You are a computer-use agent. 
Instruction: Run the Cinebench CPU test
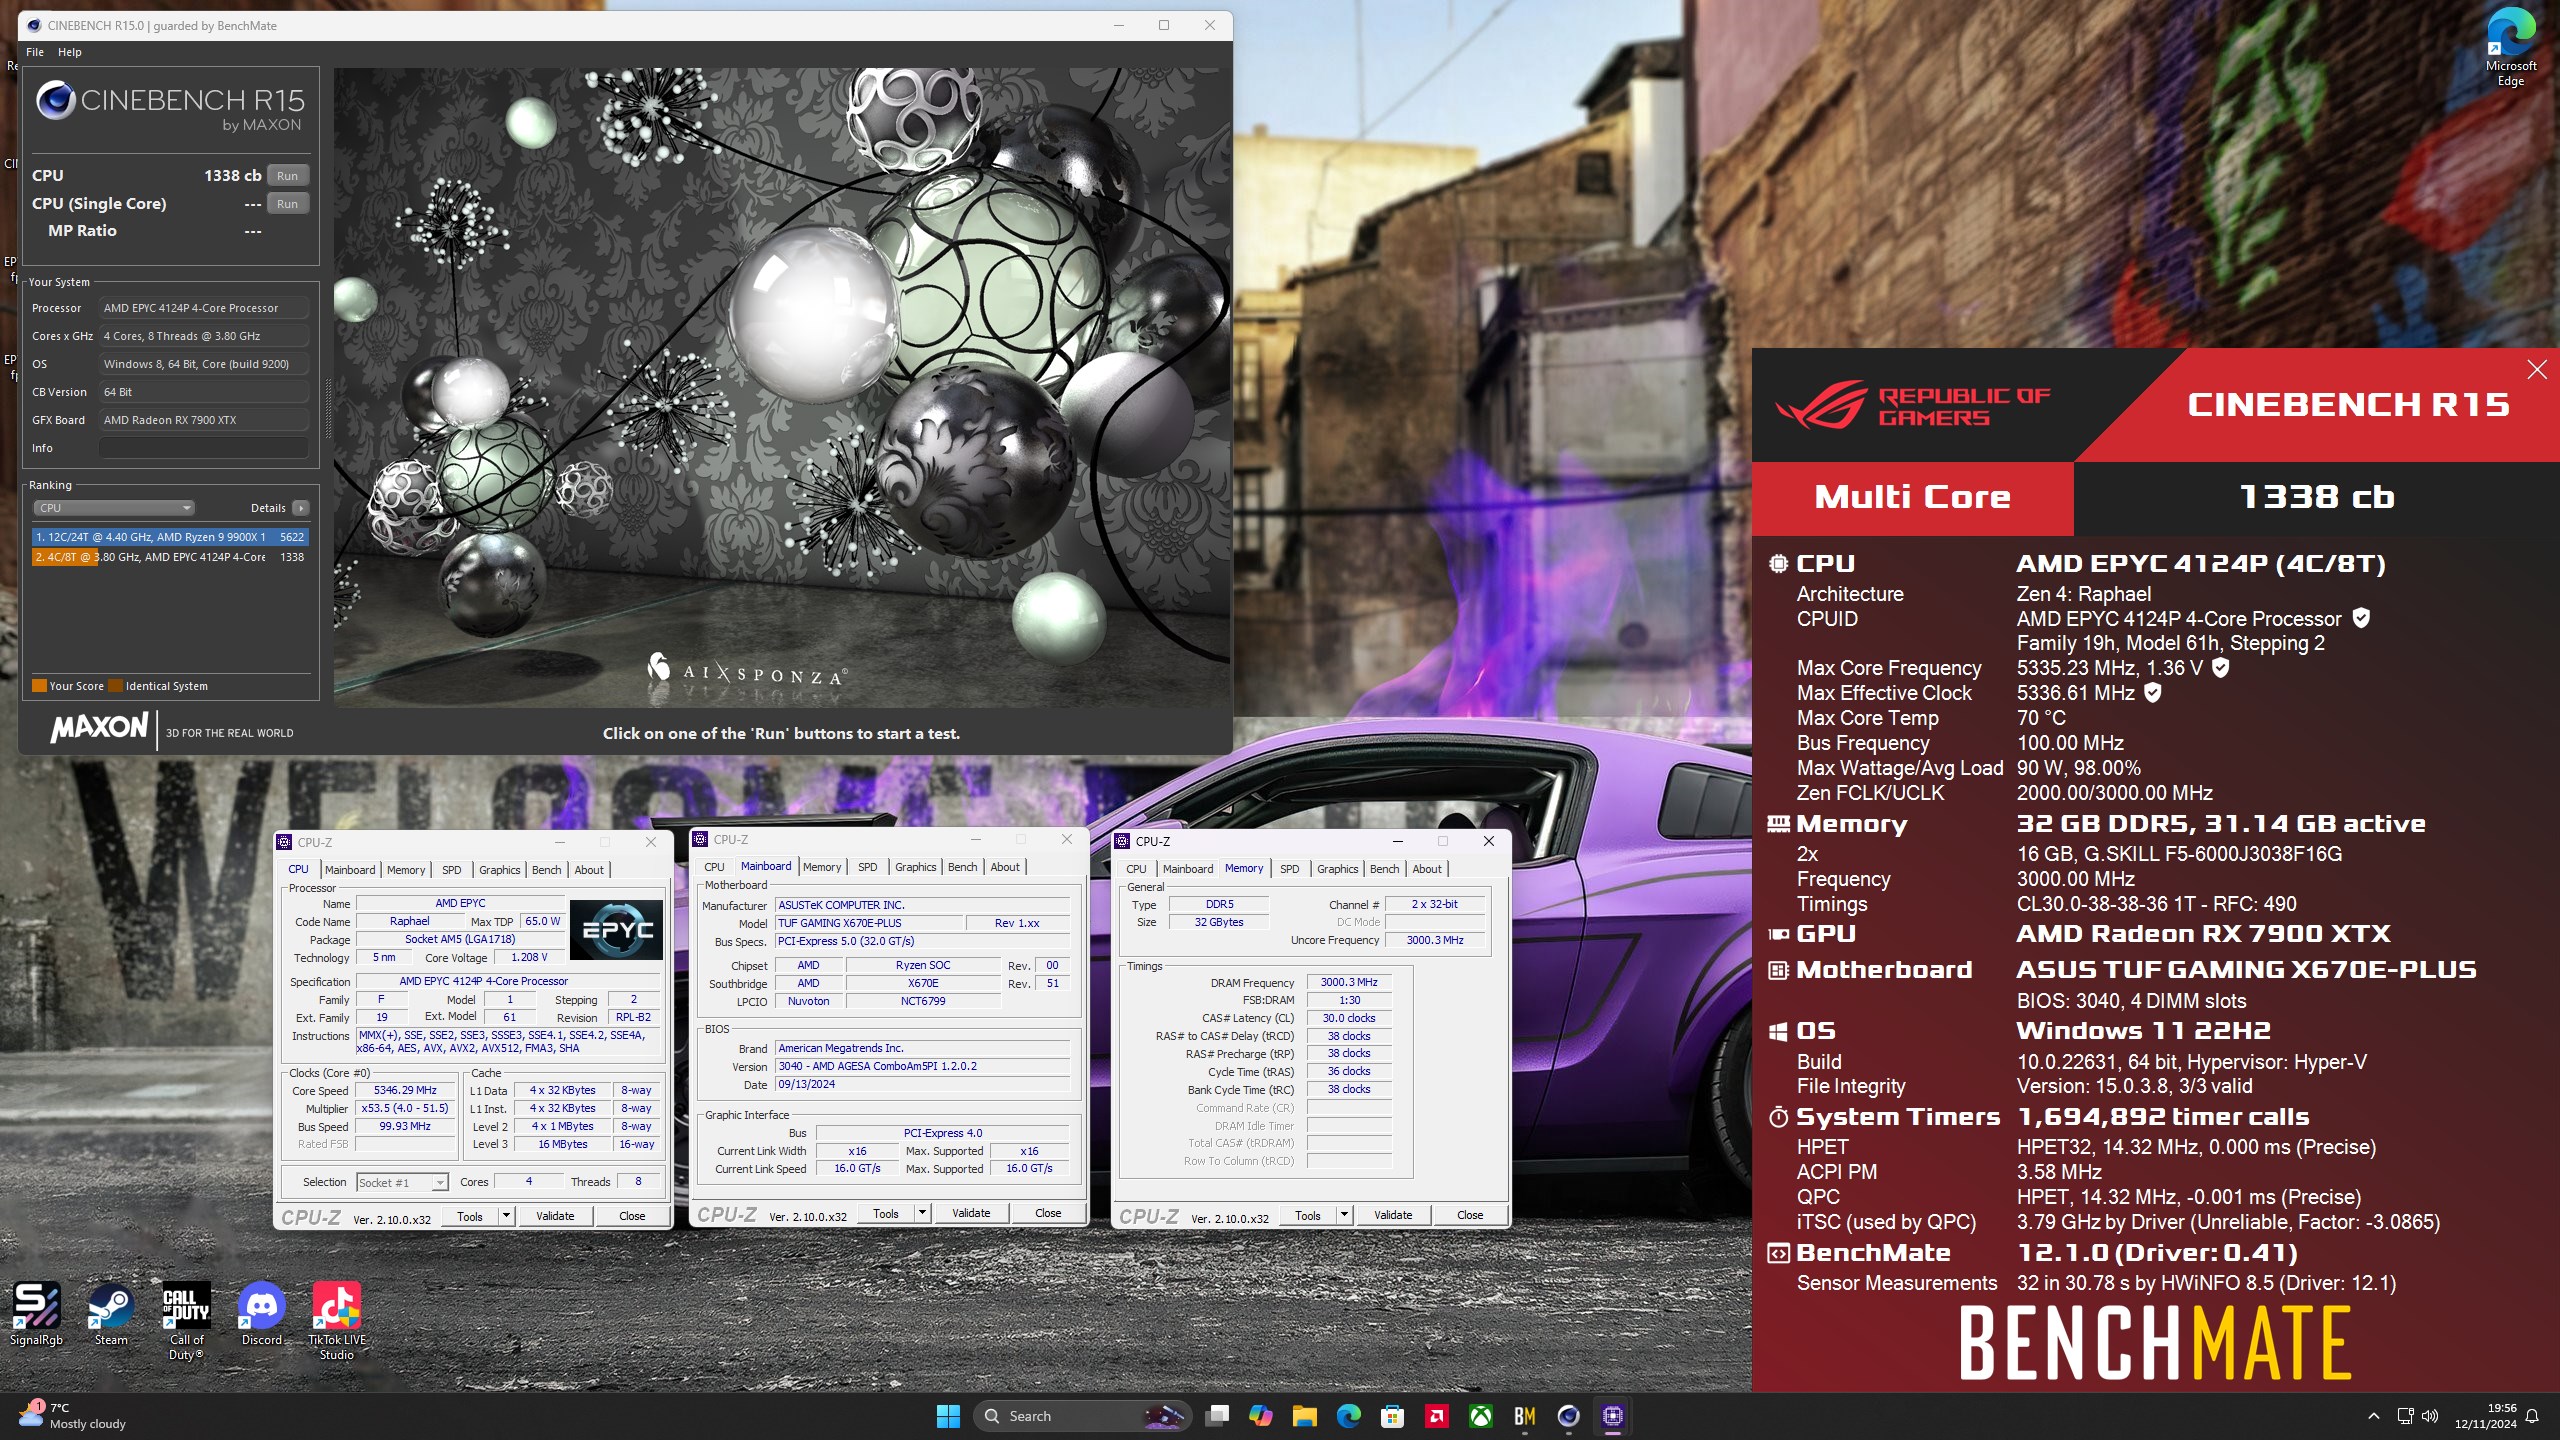(x=287, y=176)
